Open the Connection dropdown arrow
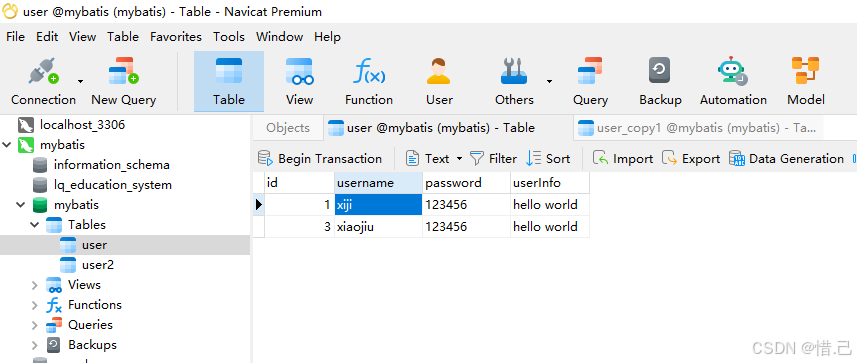 click(x=80, y=82)
